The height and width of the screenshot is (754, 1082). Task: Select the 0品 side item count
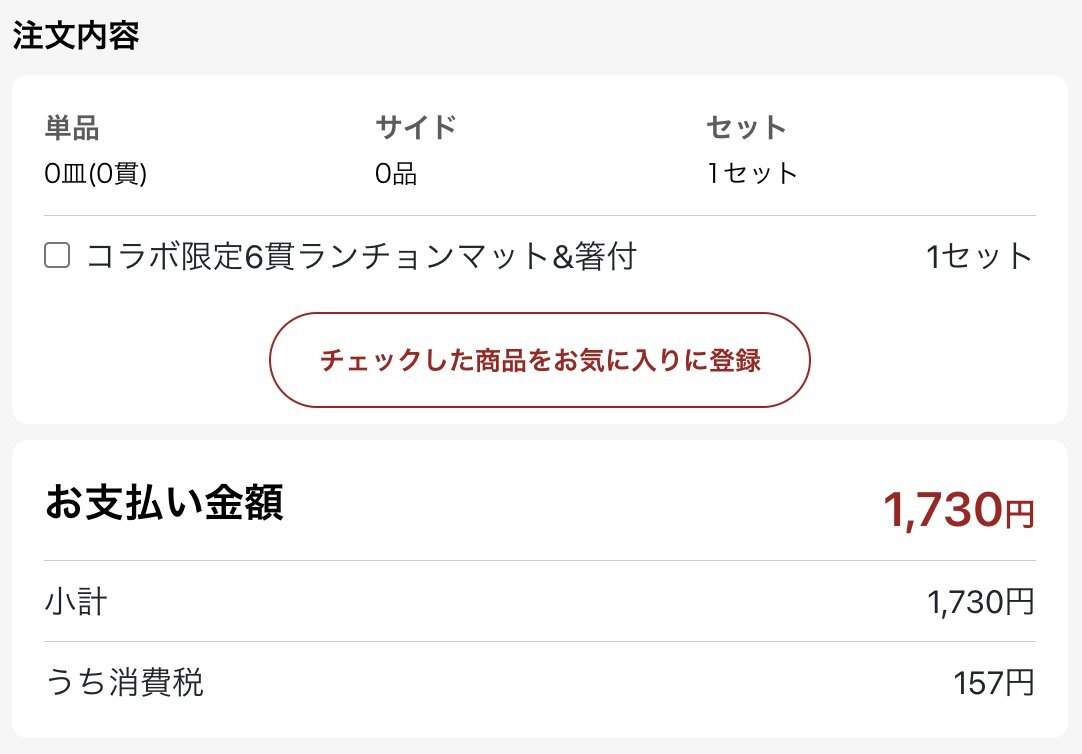pyautogui.click(x=395, y=171)
